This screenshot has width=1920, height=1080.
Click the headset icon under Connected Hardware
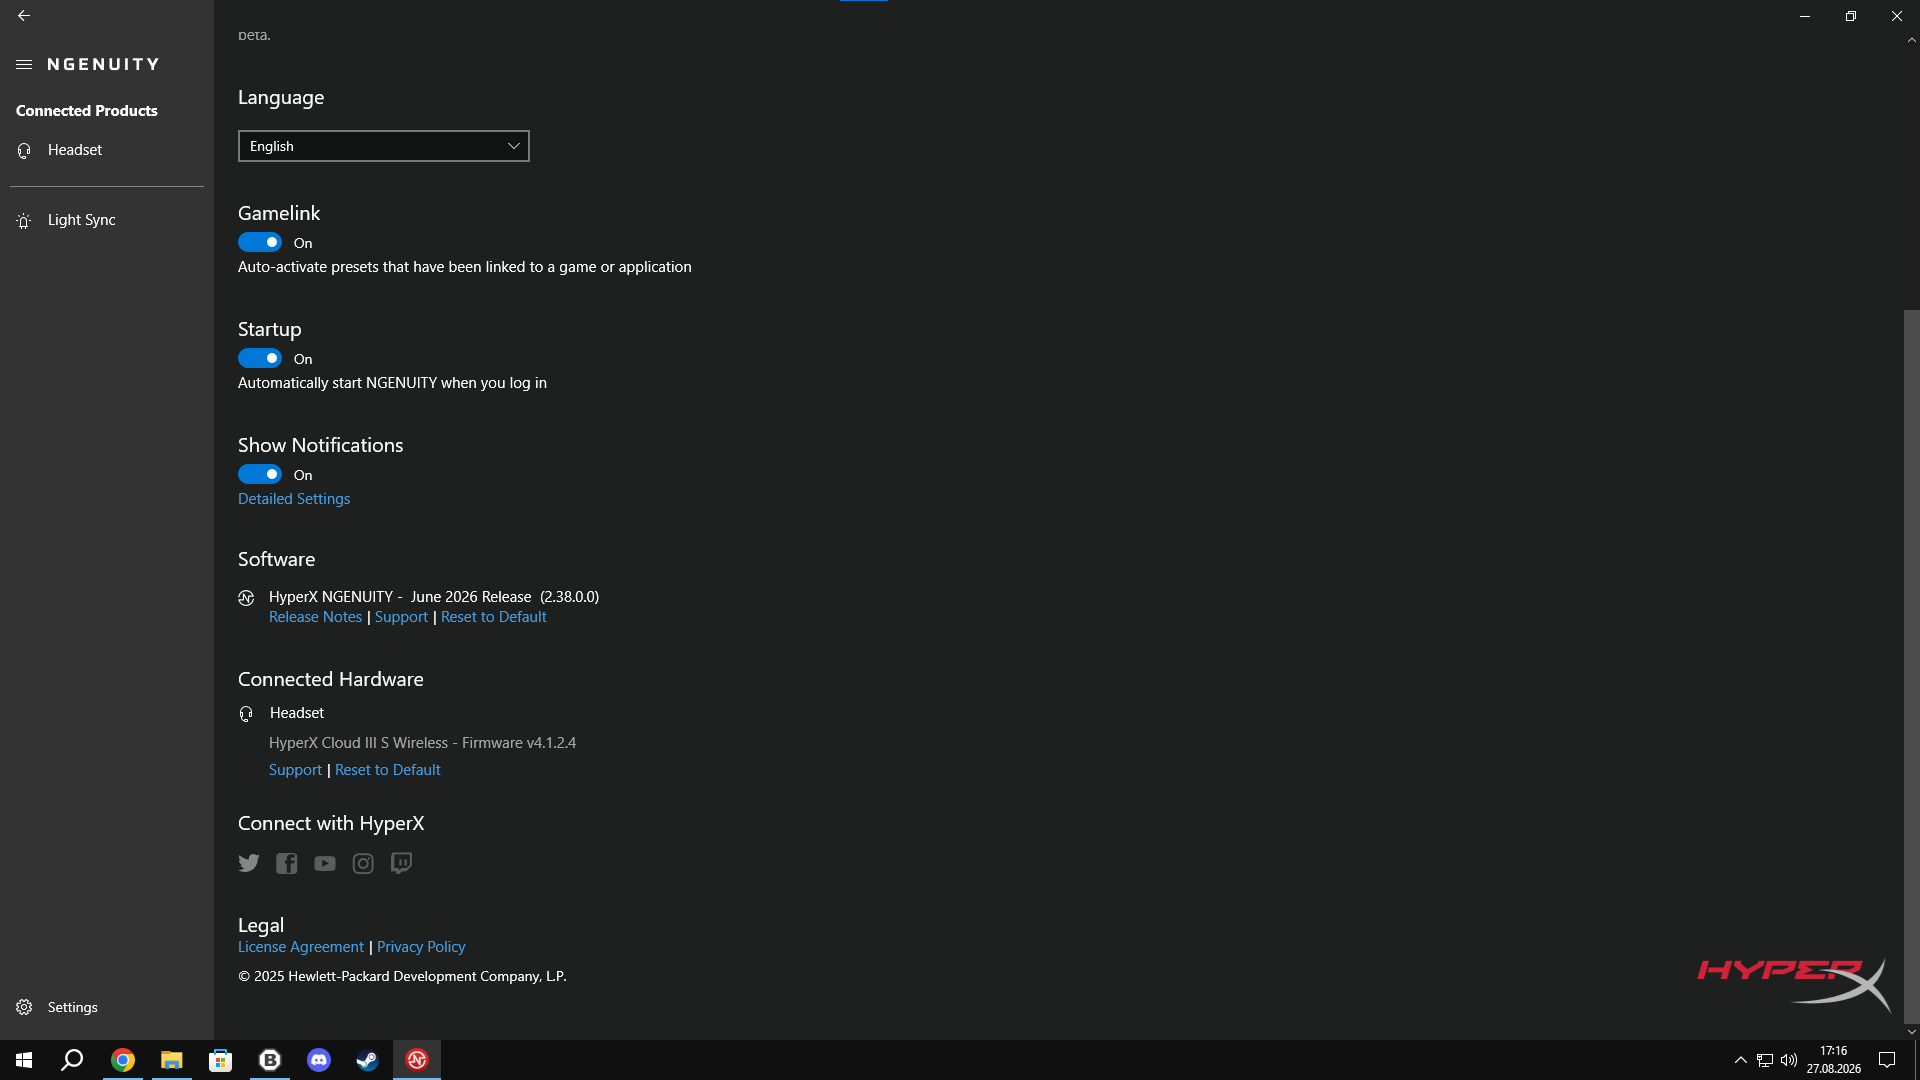(246, 714)
